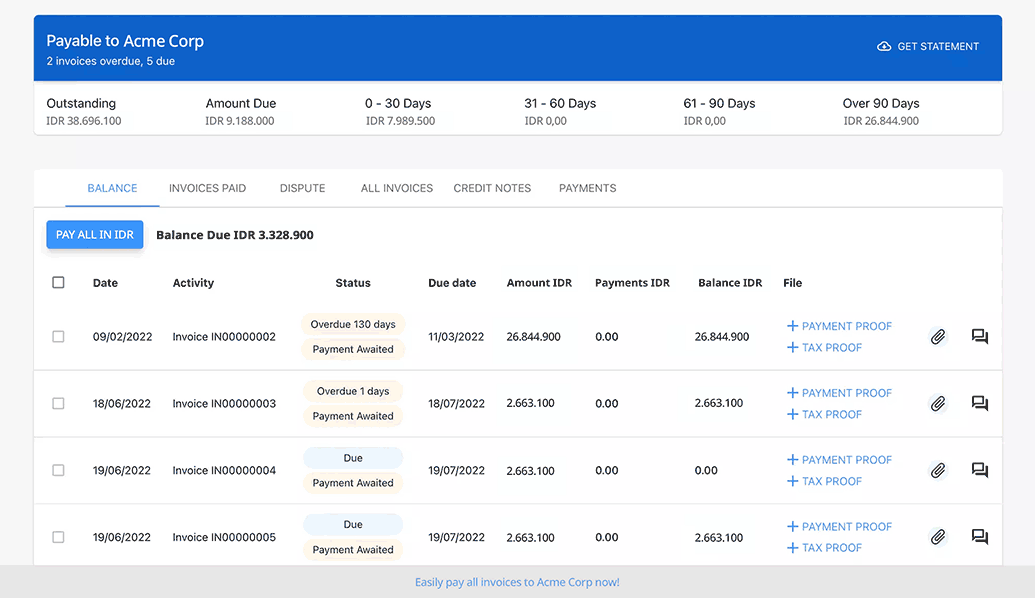Add payment proof for Invoice IN00000002

[840, 326]
